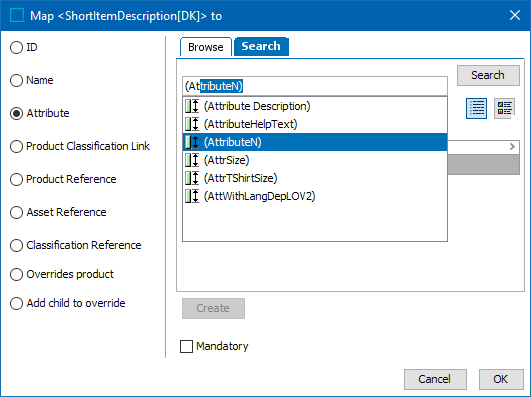Click the AttWithLangDepLOV2 attribute icon

point(192,196)
